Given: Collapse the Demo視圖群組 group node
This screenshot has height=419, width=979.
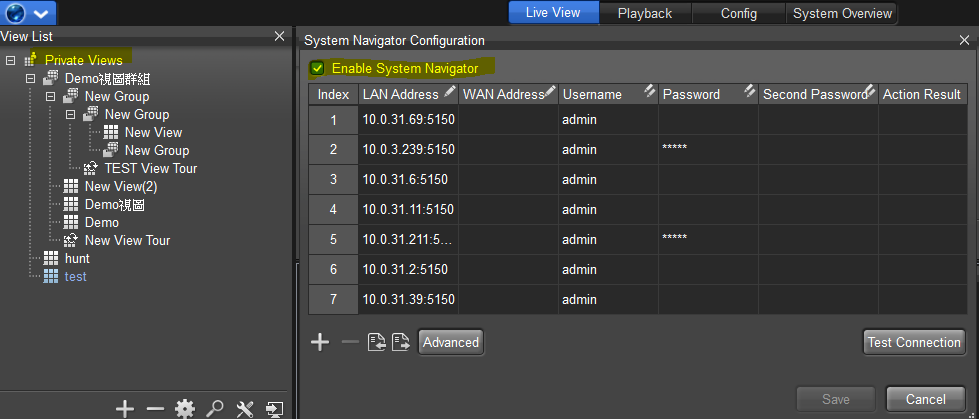Looking at the screenshot, I should (x=30, y=78).
